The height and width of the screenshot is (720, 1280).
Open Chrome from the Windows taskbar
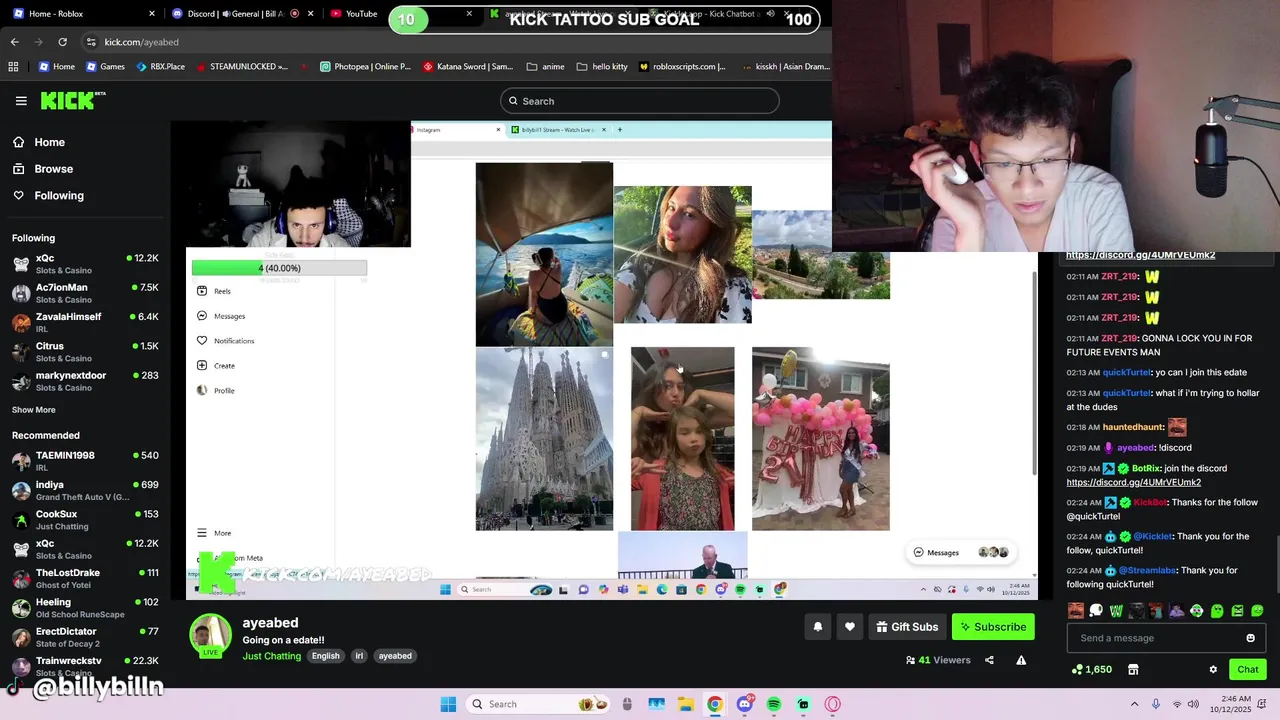[x=715, y=704]
